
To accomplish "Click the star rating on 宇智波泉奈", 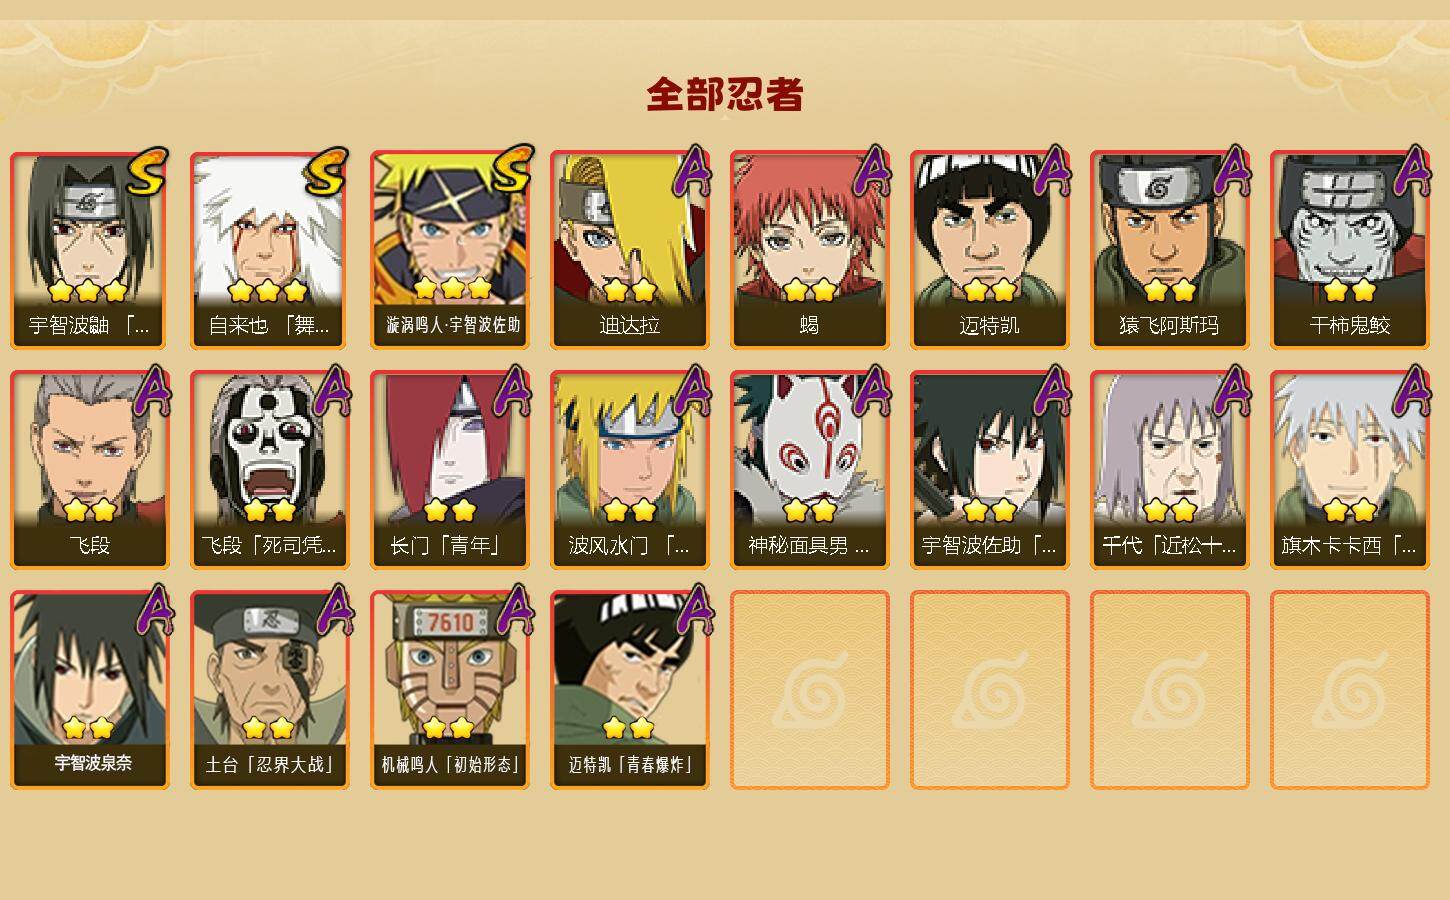I will point(88,728).
